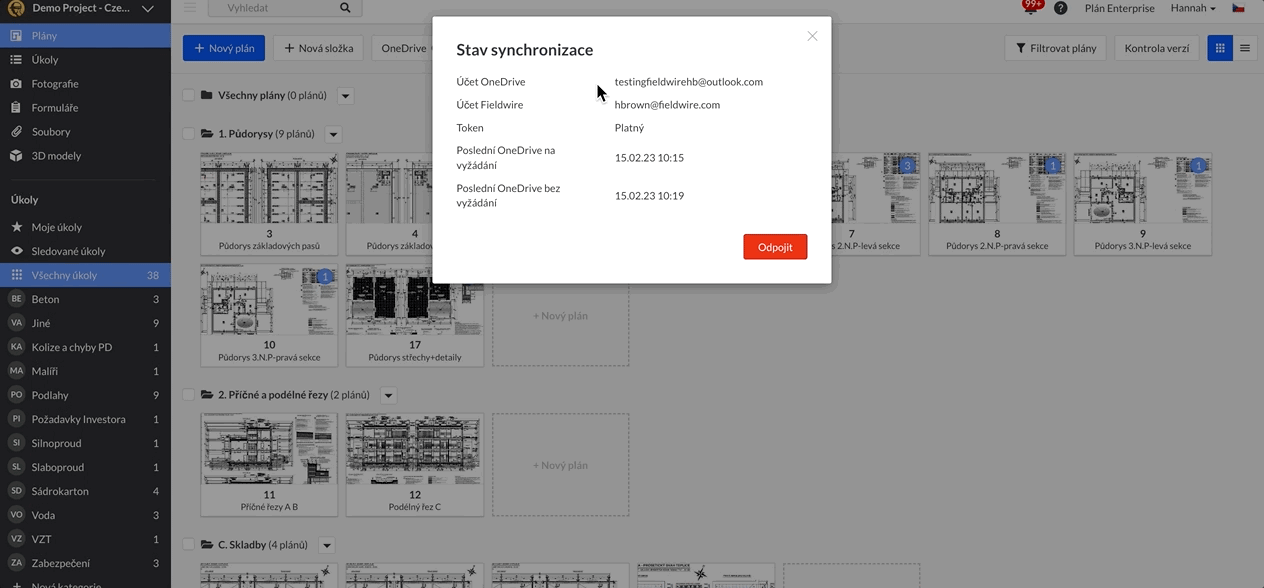
Task: Click the star icon for Moje úkoly
Action: (16, 227)
